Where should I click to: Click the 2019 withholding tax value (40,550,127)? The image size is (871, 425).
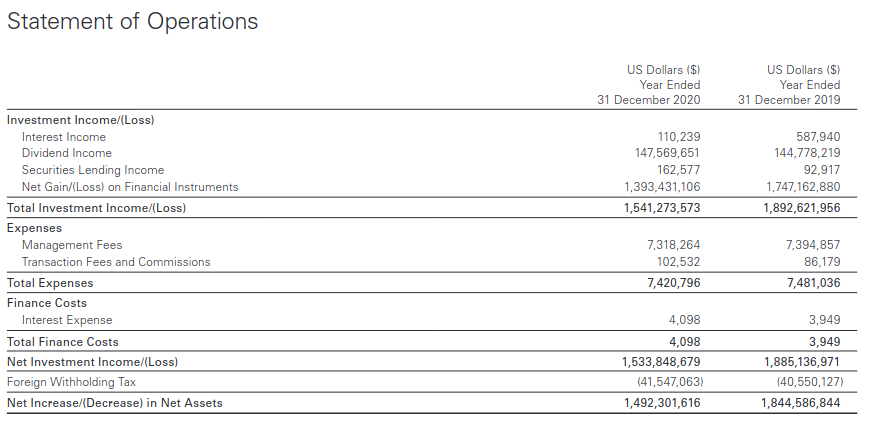(808, 382)
